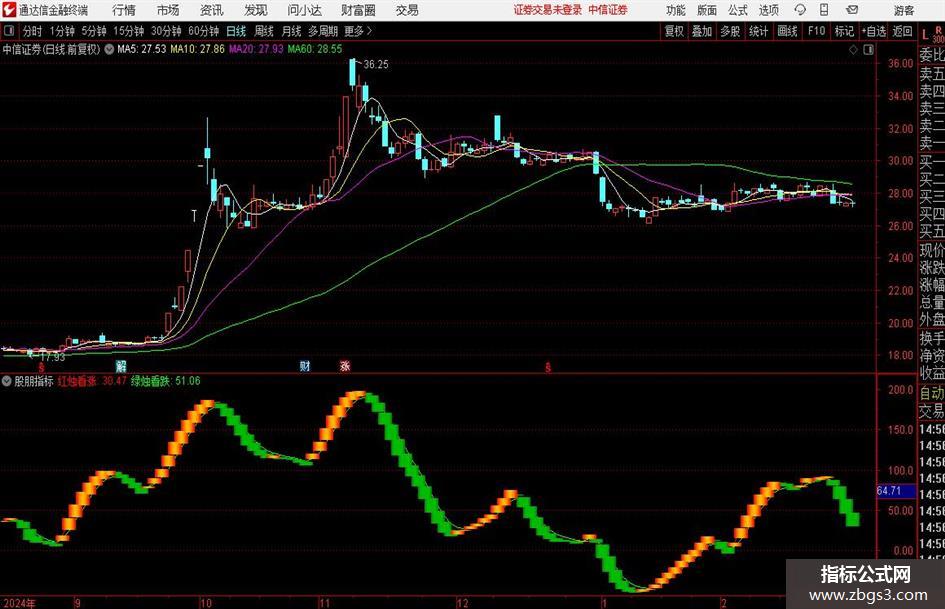The height and width of the screenshot is (609, 945).
Task: Click the red S marker near December
Action: tap(548, 367)
